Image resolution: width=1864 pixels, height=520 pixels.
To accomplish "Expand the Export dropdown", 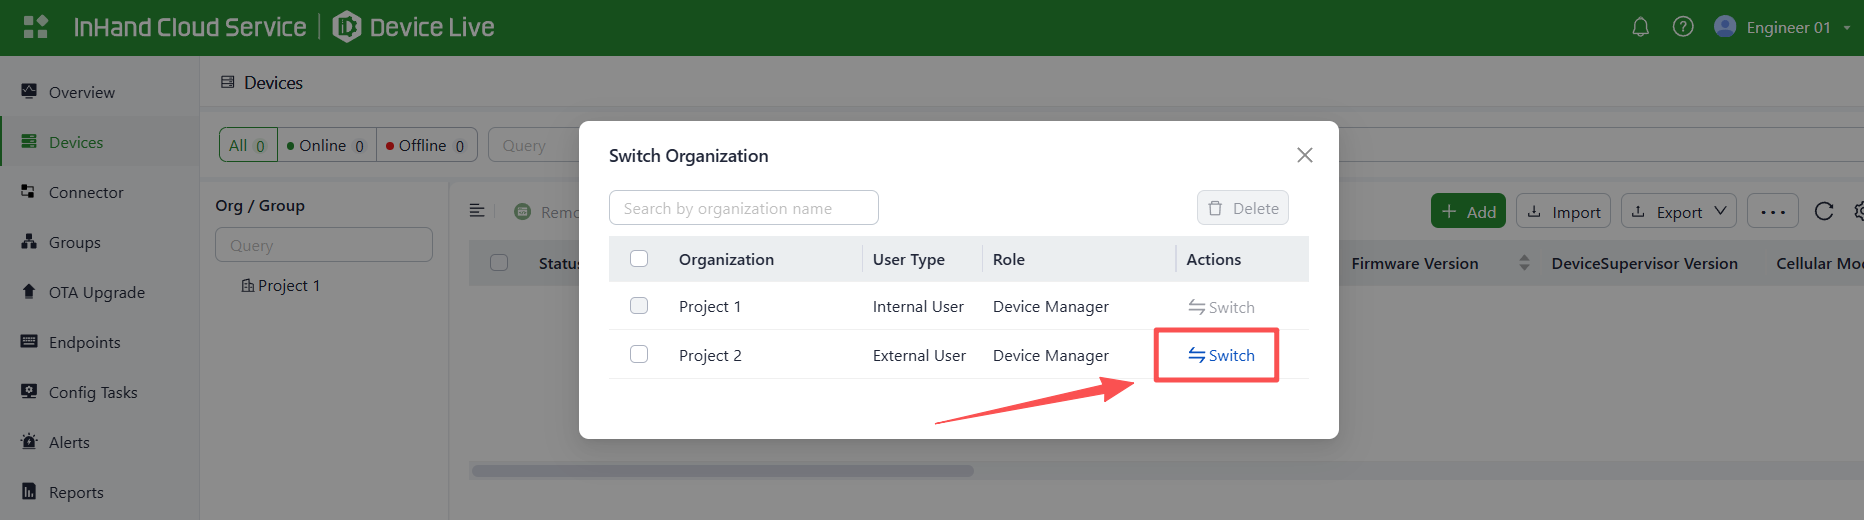I will [x=1678, y=211].
